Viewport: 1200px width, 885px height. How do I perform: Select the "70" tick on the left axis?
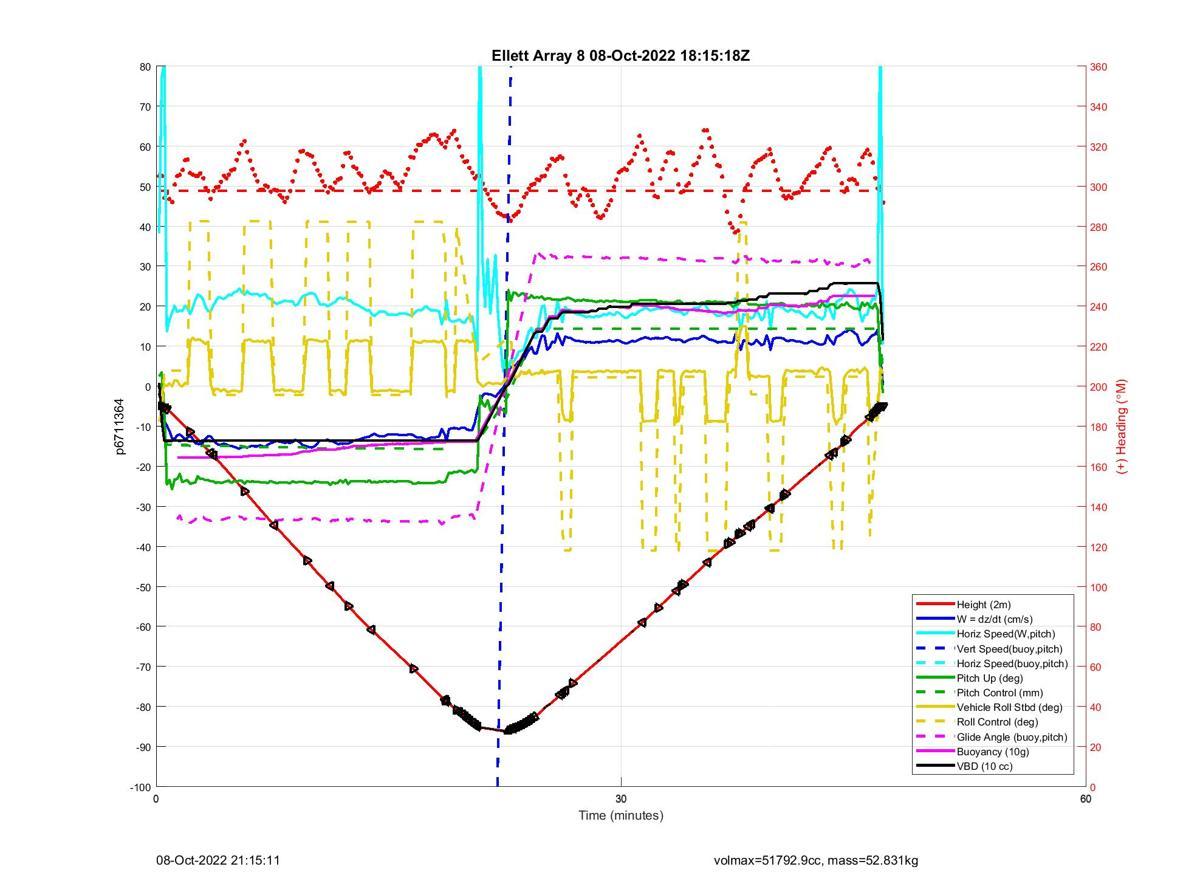pos(145,107)
